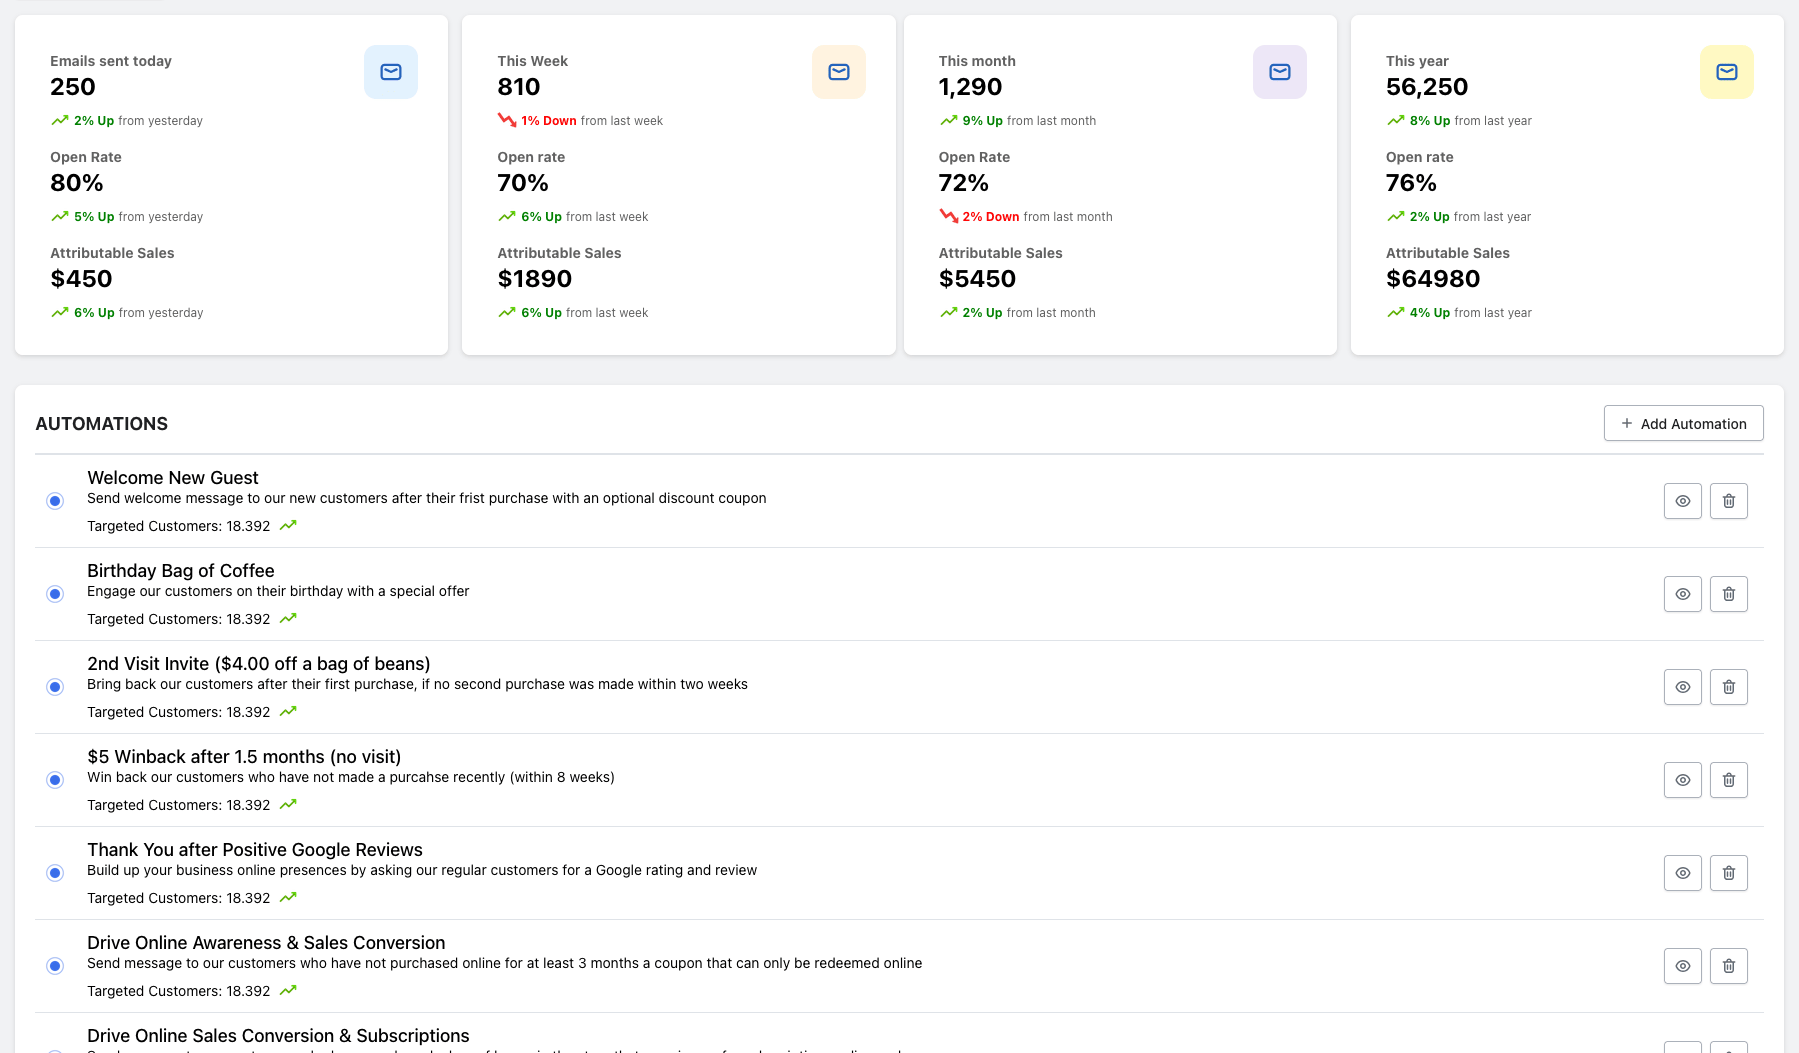Delete the Welcome New Guest automation
Image resolution: width=1799 pixels, height=1053 pixels.
1728,501
